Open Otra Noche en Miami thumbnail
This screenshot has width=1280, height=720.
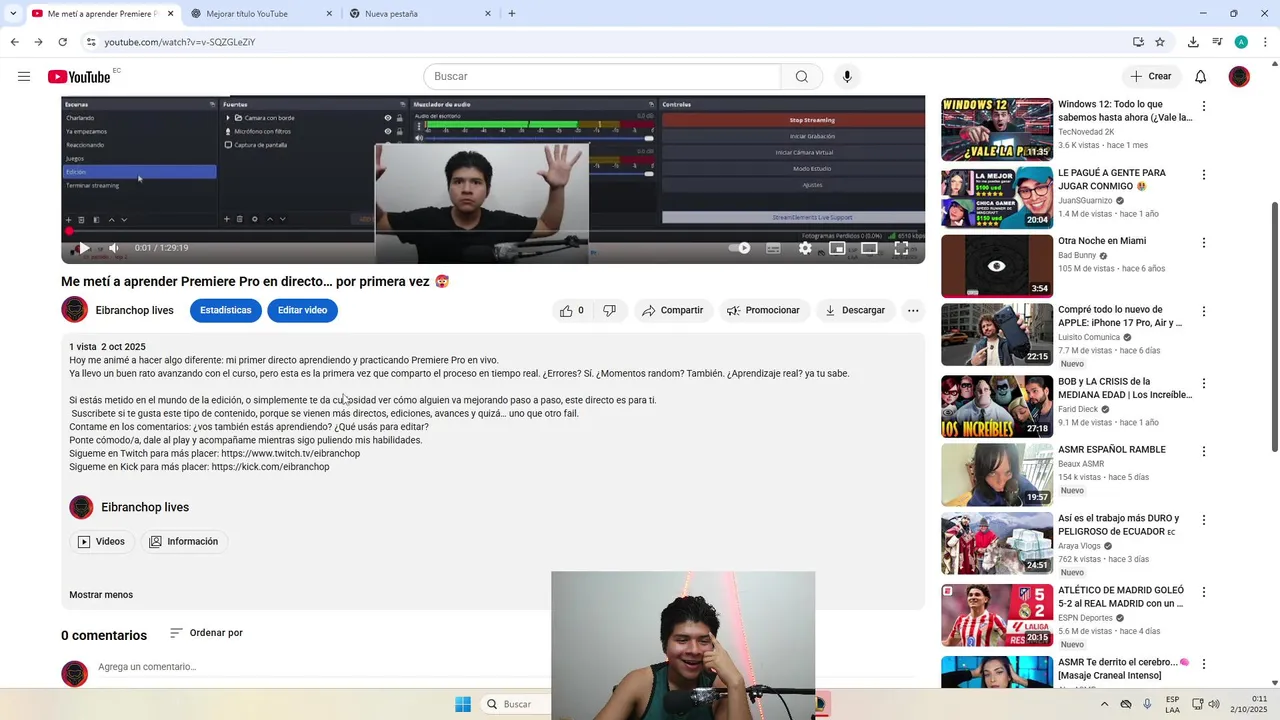point(997,266)
